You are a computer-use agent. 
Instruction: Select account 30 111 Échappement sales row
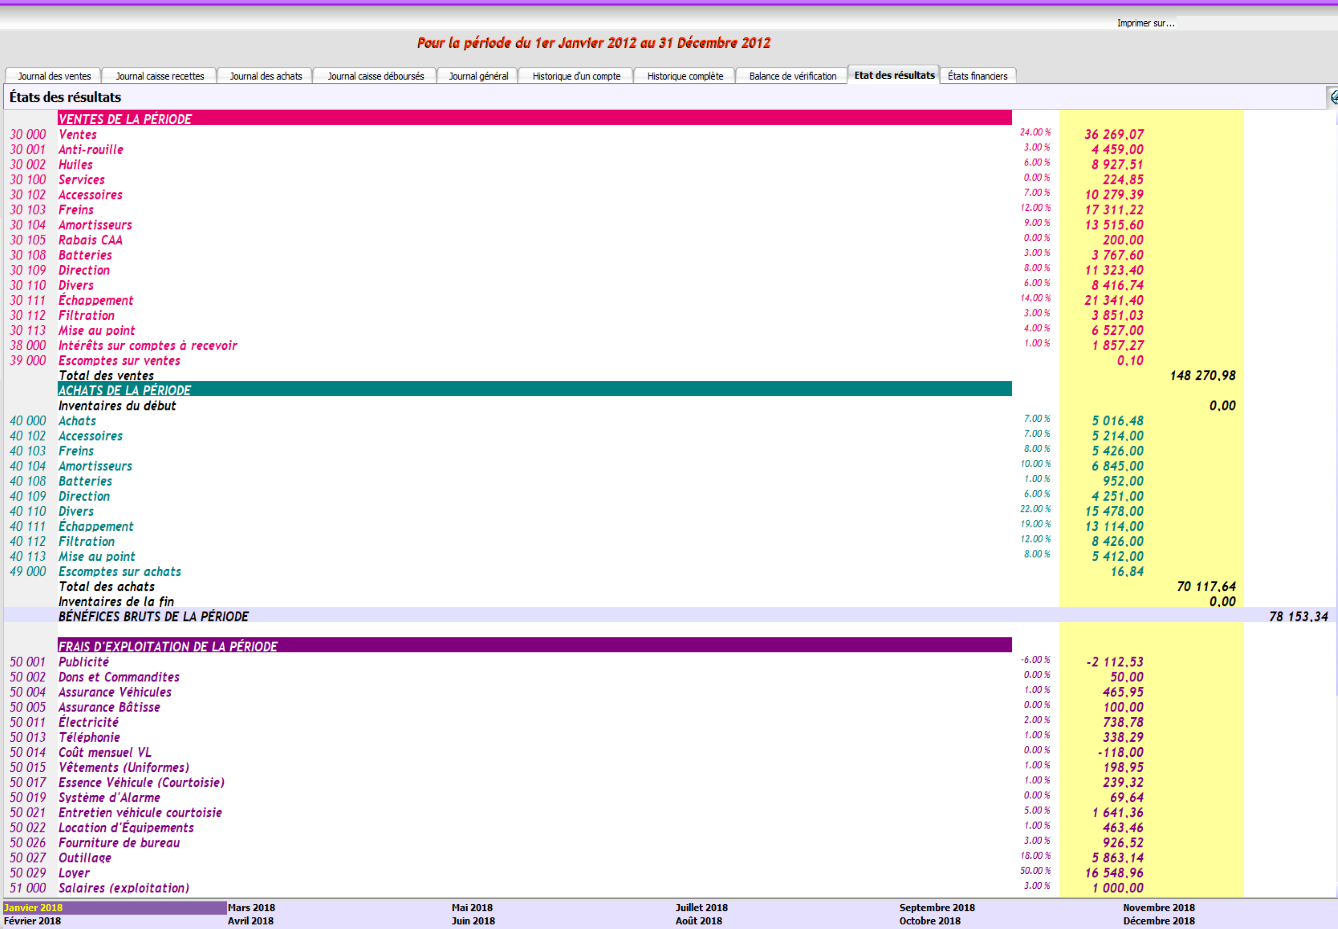pyautogui.click(x=95, y=300)
